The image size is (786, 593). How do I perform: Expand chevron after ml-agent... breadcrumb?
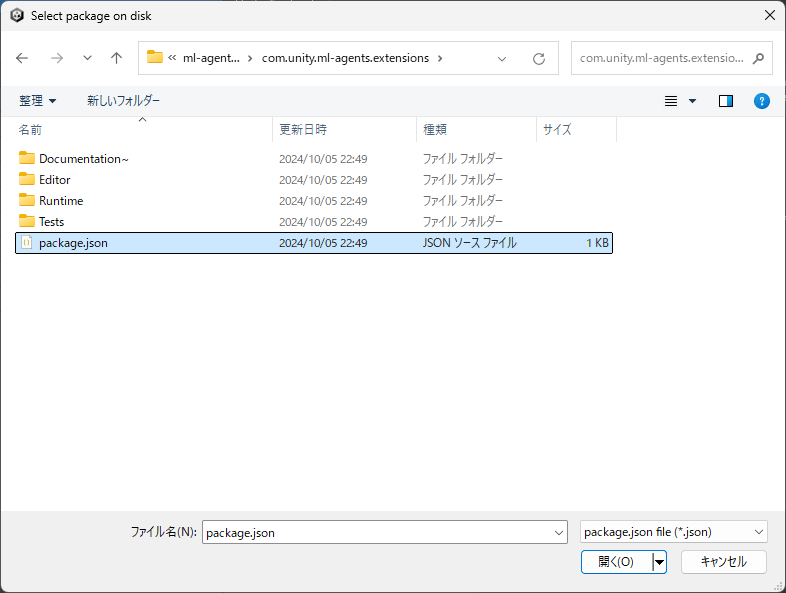250,58
